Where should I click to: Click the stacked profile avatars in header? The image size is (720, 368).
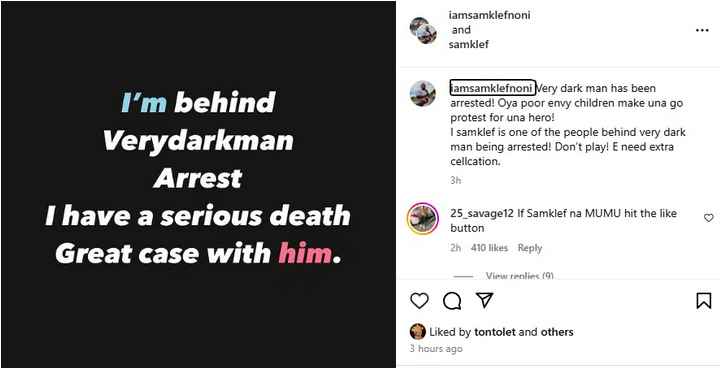[423, 30]
